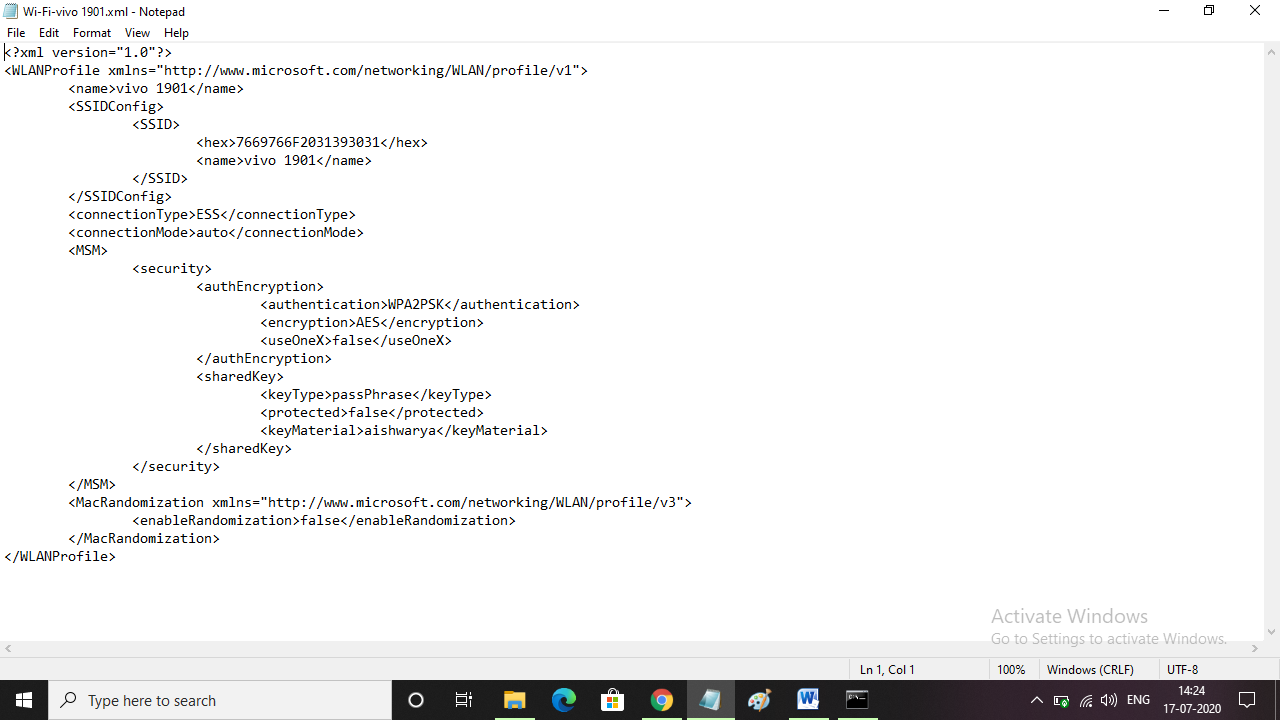Click 'false' in the protected line
The height and width of the screenshot is (720, 1280).
tap(368, 412)
